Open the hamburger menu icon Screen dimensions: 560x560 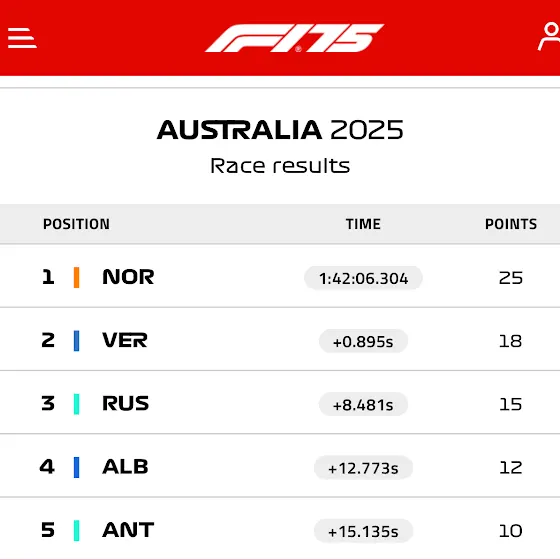click(x=22, y=38)
